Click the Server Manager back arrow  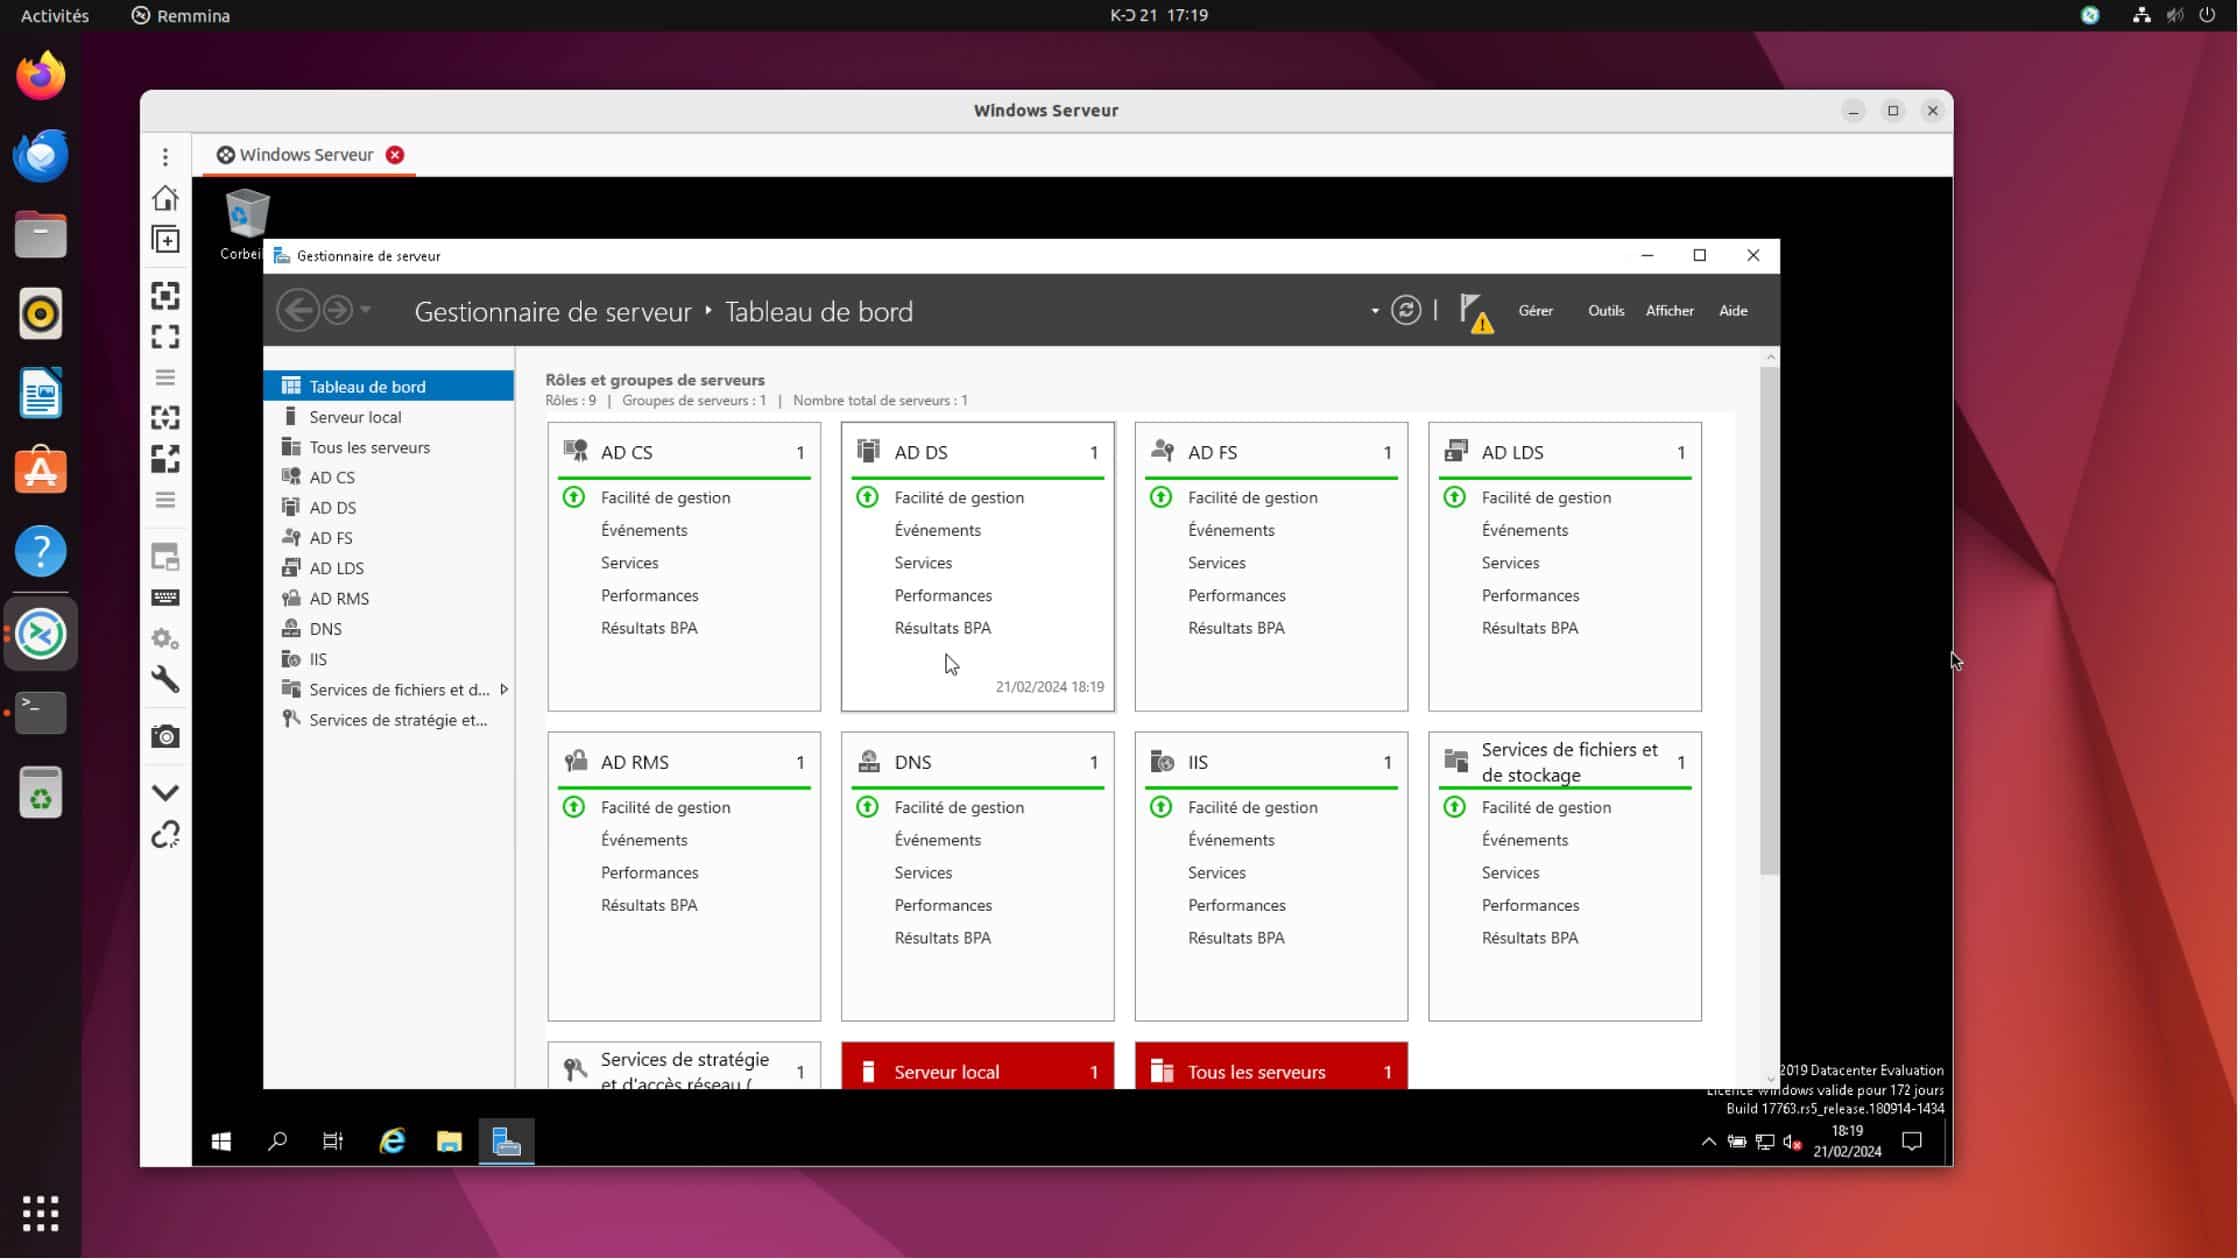pos(298,311)
